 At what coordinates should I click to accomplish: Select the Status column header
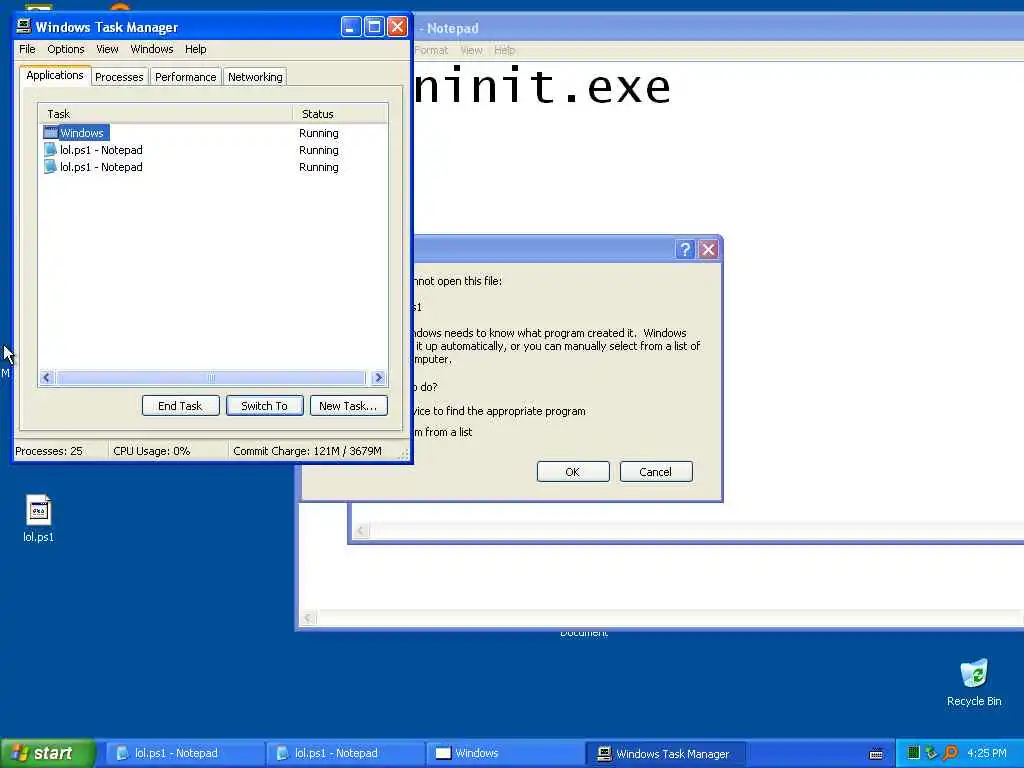[340, 114]
